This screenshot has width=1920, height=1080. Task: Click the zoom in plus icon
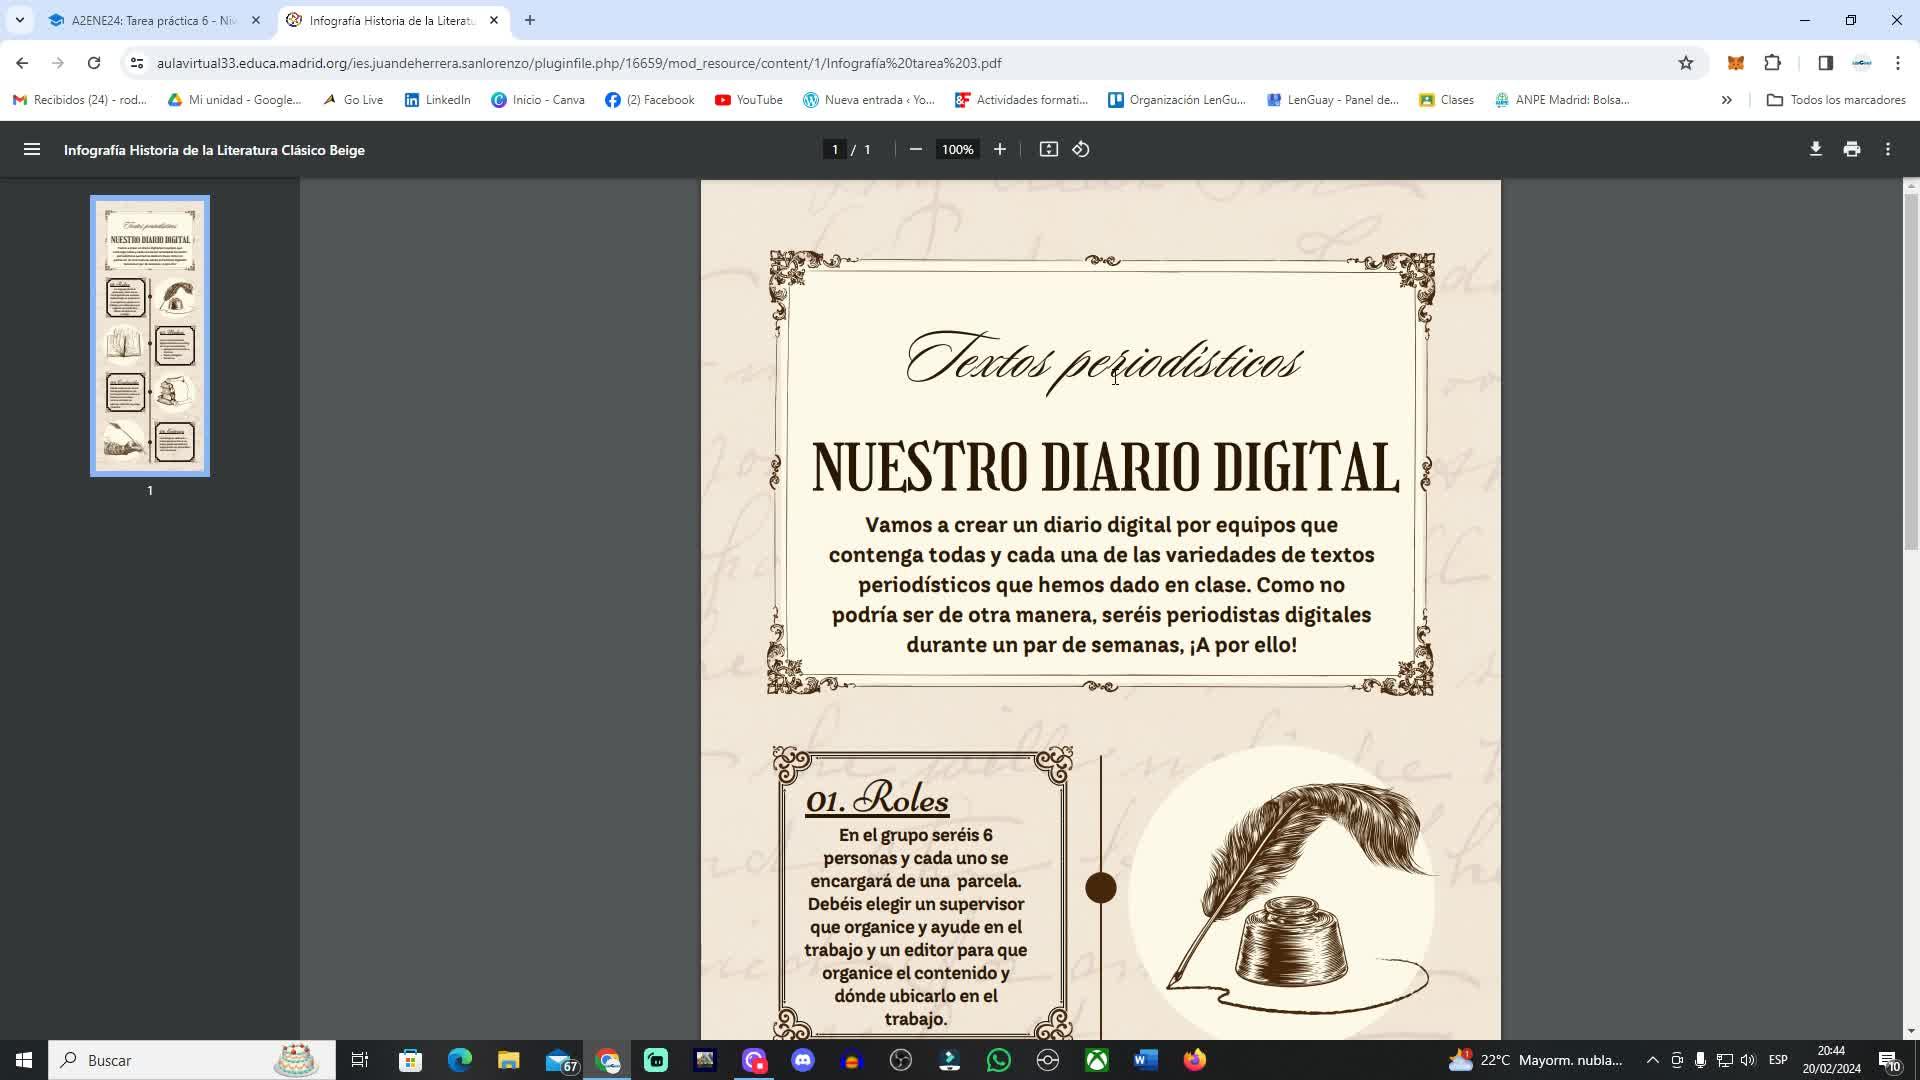[999, 150]
